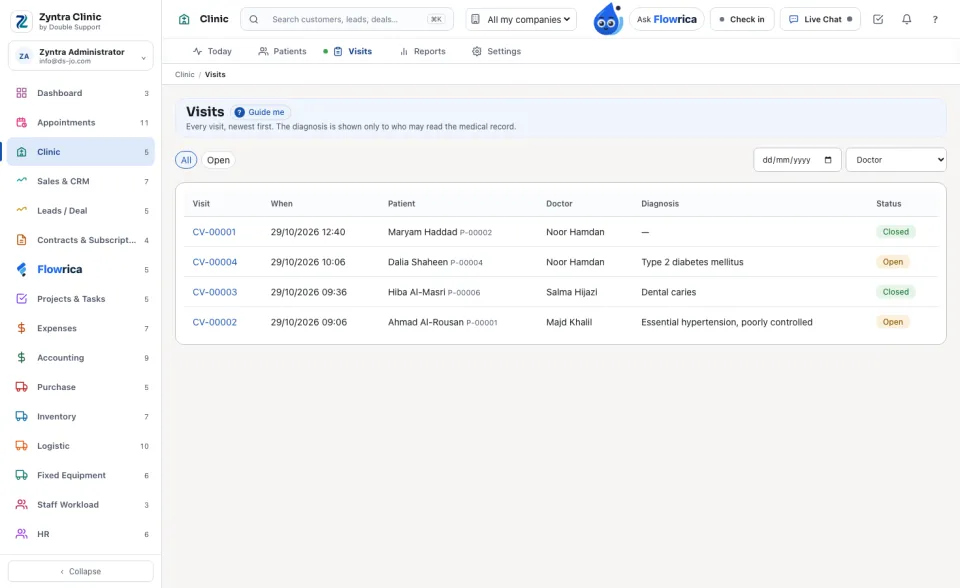The height and width of the screenshot is (588, 960).
Task: Switch to the Today tab
Action: 212,51
